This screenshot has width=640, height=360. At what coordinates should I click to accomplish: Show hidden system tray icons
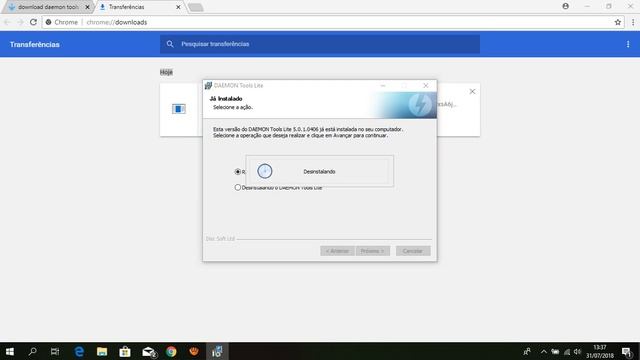point(543,351)
